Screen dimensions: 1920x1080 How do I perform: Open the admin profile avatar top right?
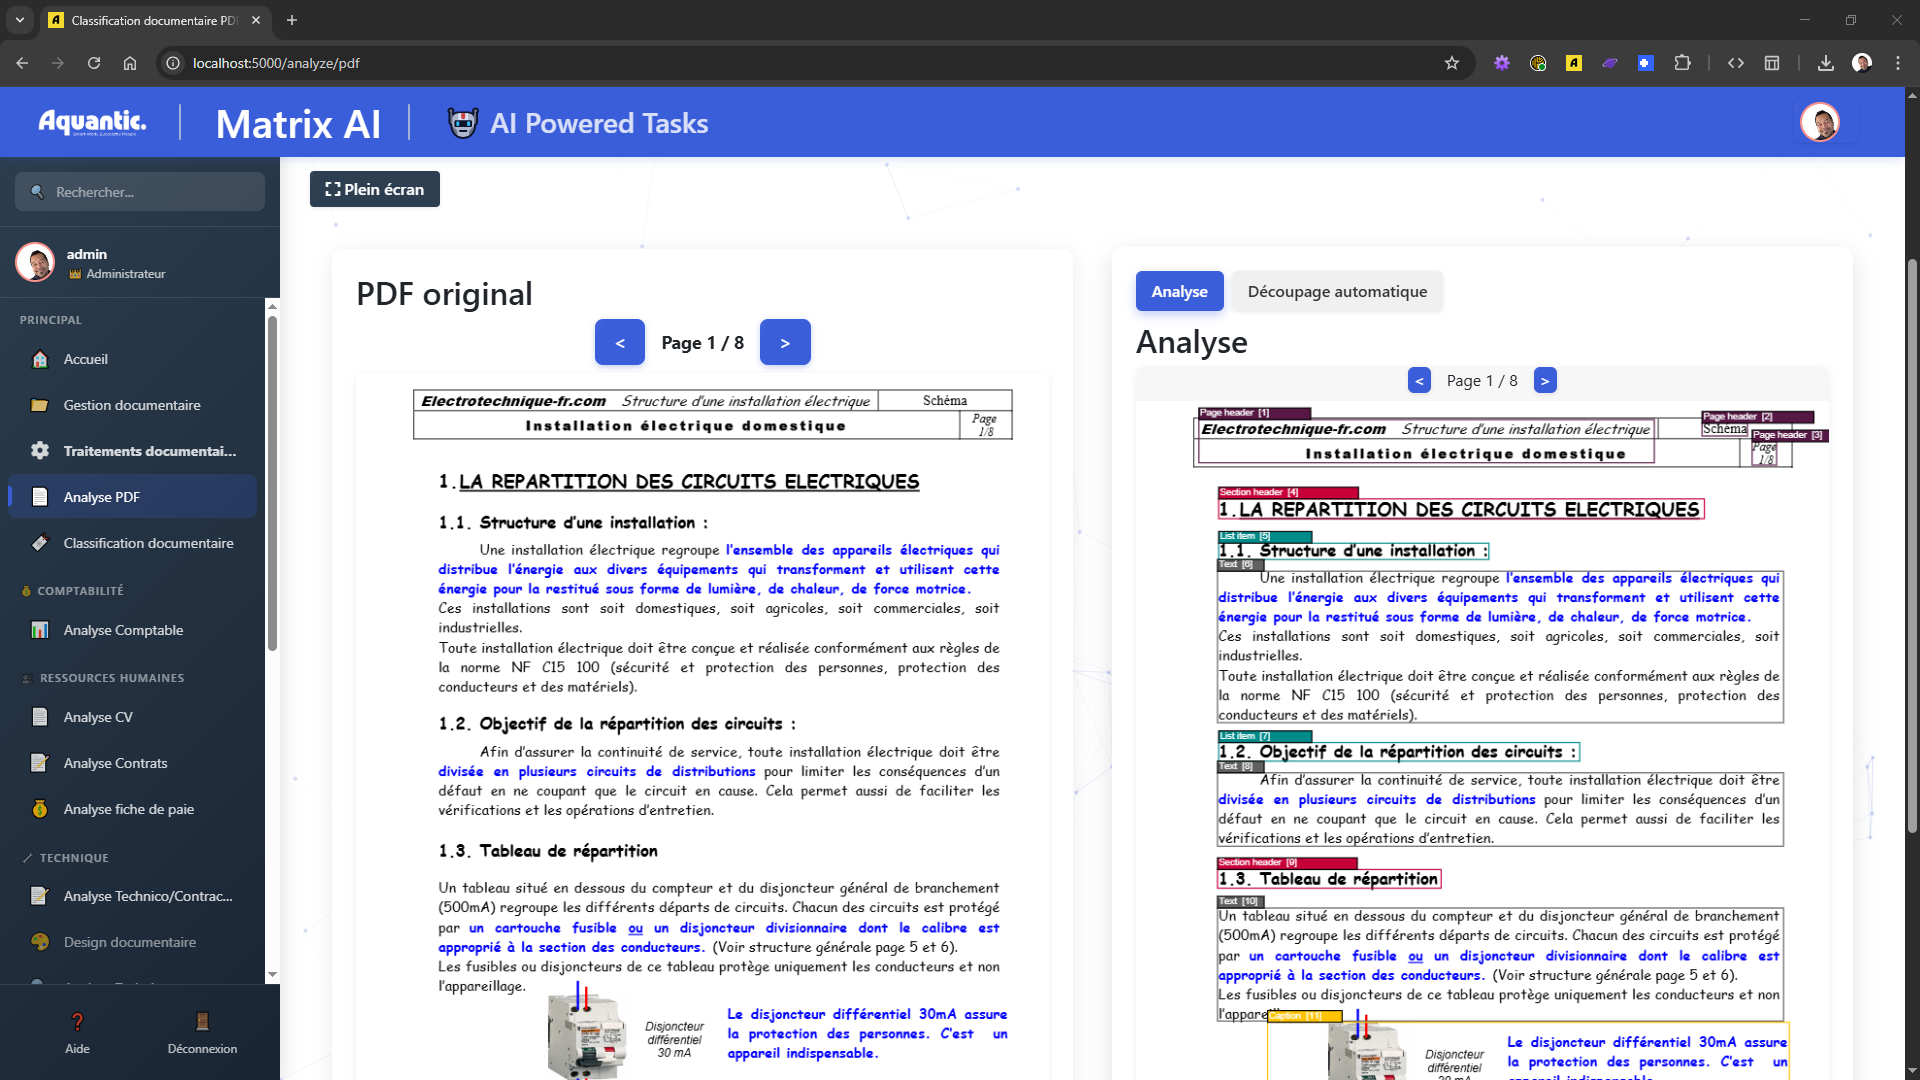click(1822, 122)
